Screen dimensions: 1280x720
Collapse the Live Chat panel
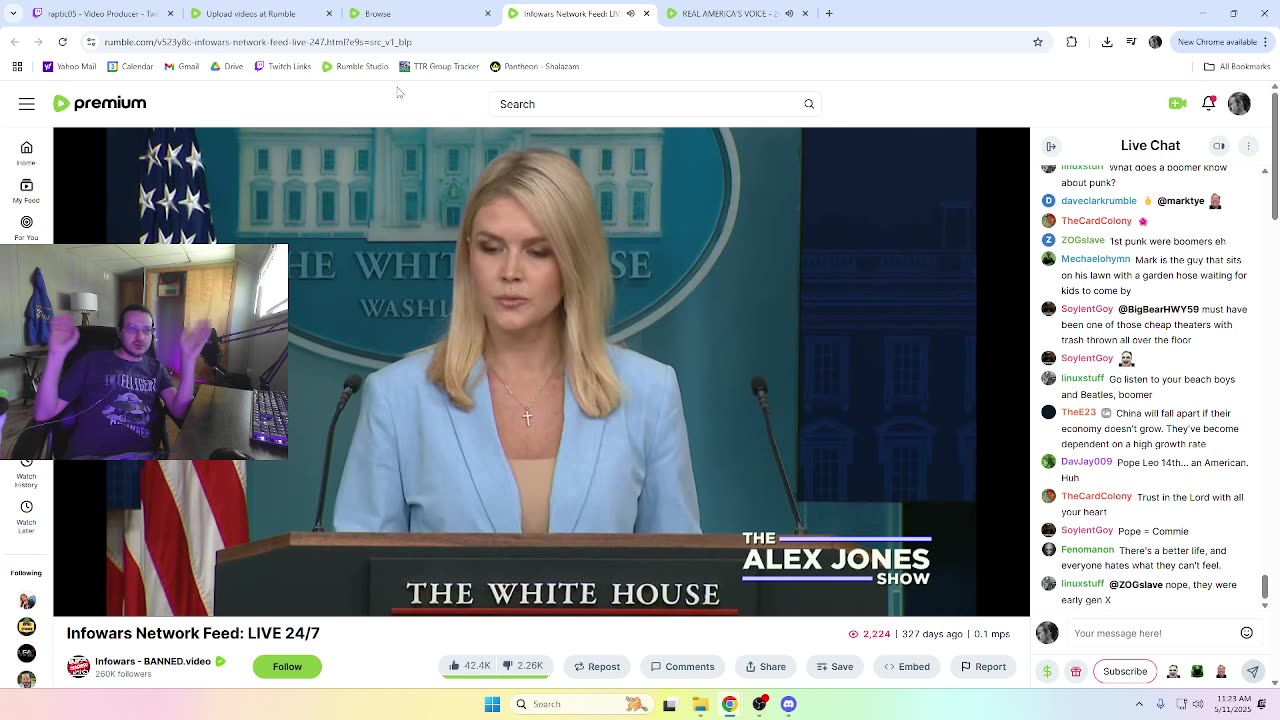coord(1050,146)
